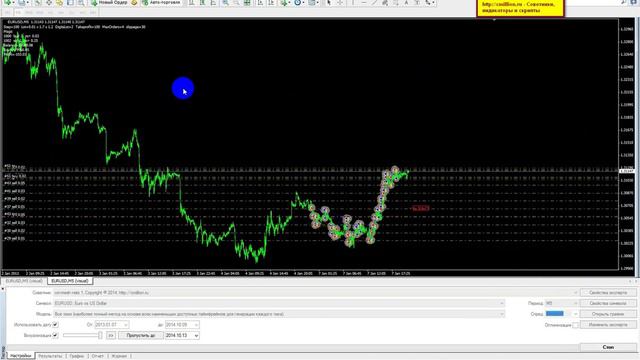Toggle the Market Watch window icon
640x360 pixels.
(x=38, y=2)
